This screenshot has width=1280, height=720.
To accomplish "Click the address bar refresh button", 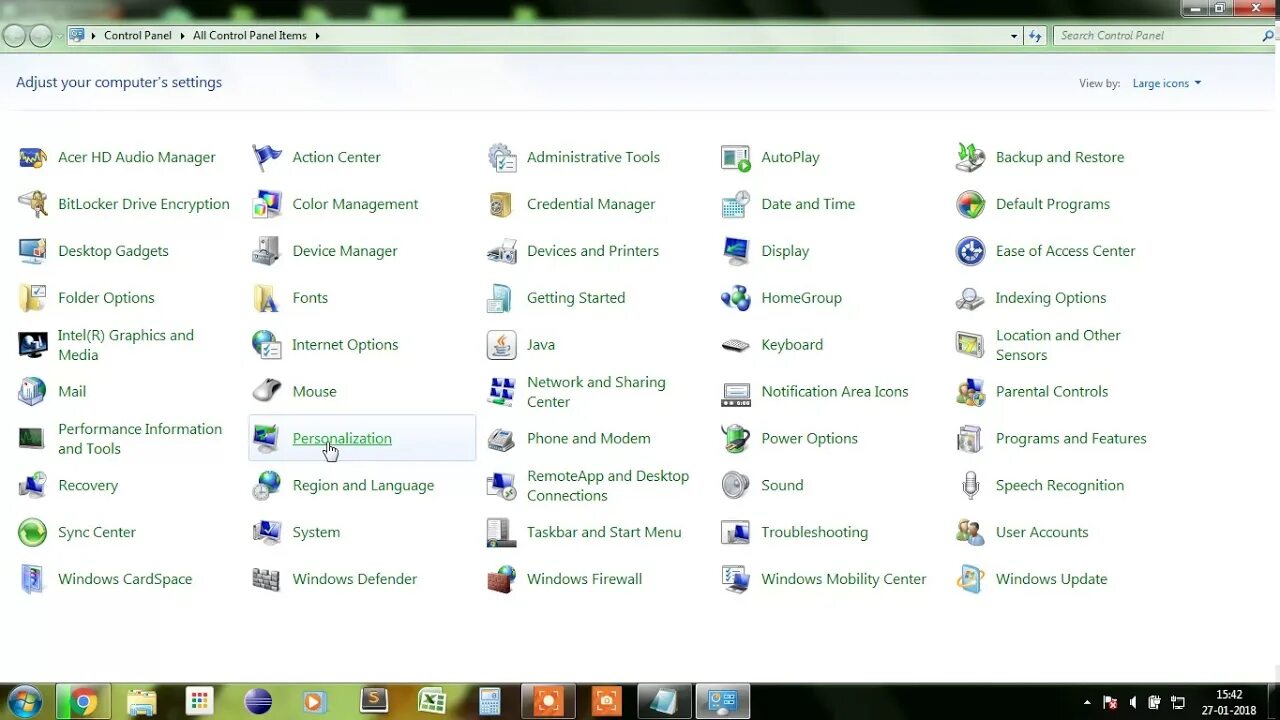I will click(1035, 35).
